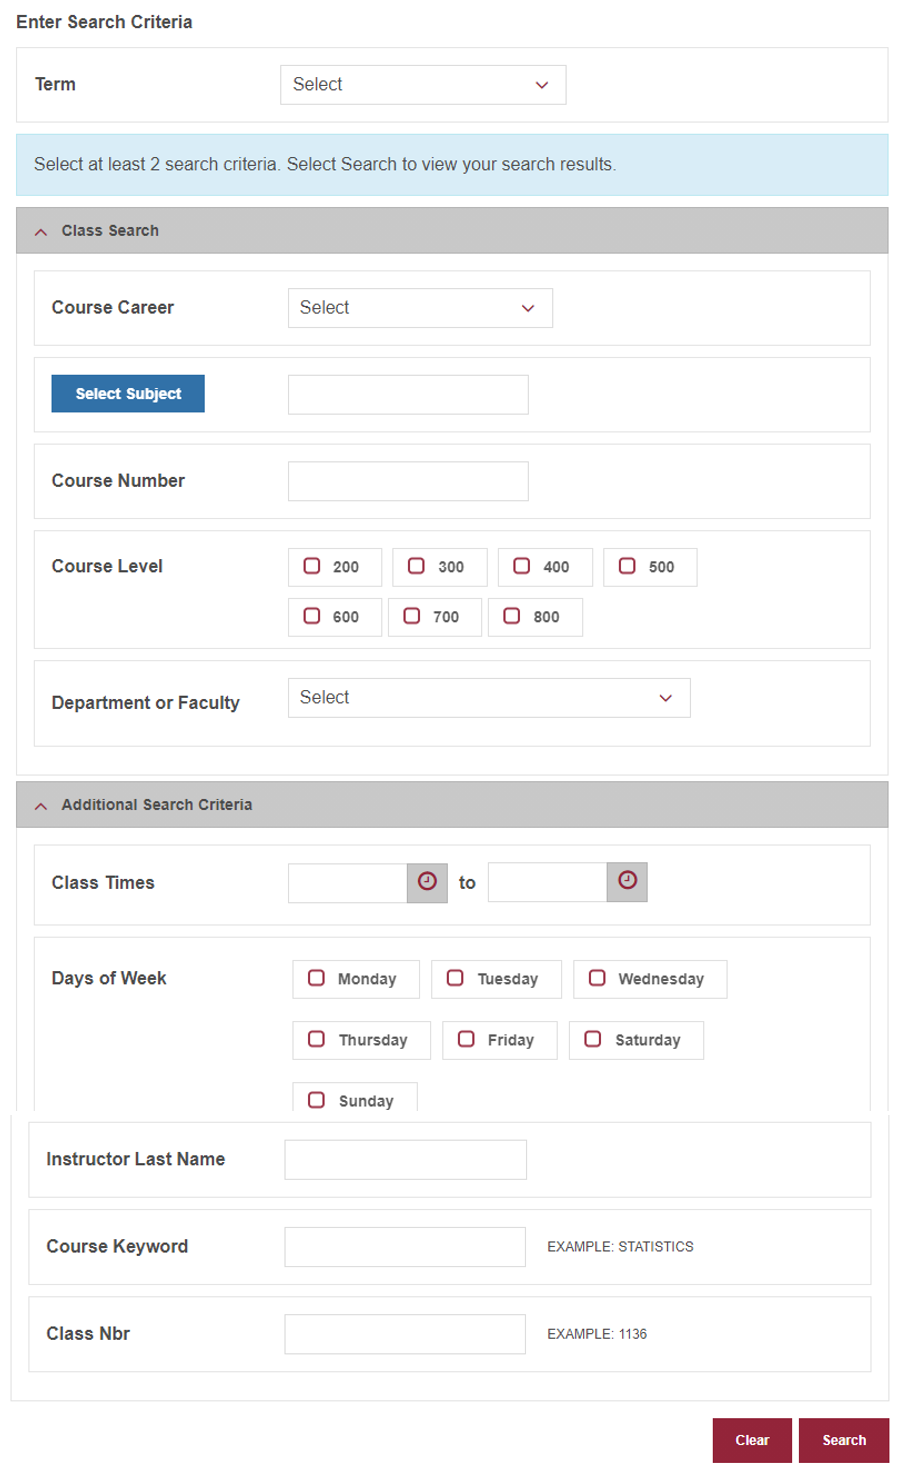
Task: Tick the Monday checkbox
Action: pos(316,978)
